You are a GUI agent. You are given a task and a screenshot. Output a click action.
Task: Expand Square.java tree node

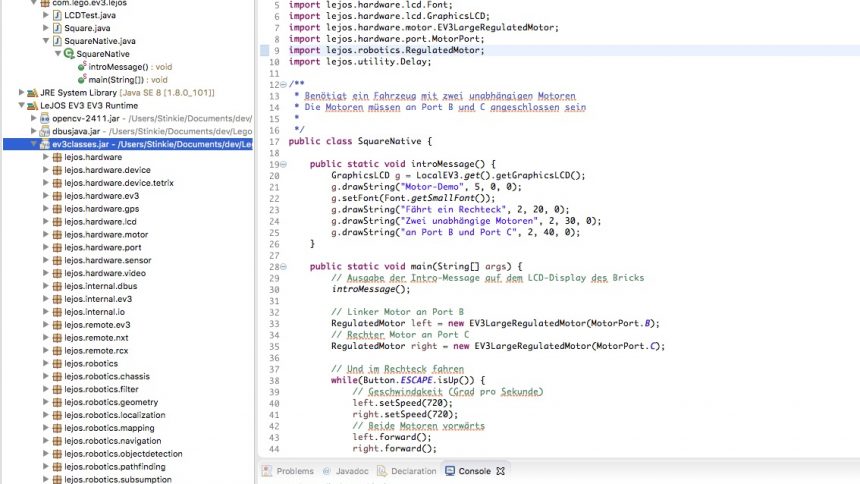pyautogui.click(x=46, y=28)
